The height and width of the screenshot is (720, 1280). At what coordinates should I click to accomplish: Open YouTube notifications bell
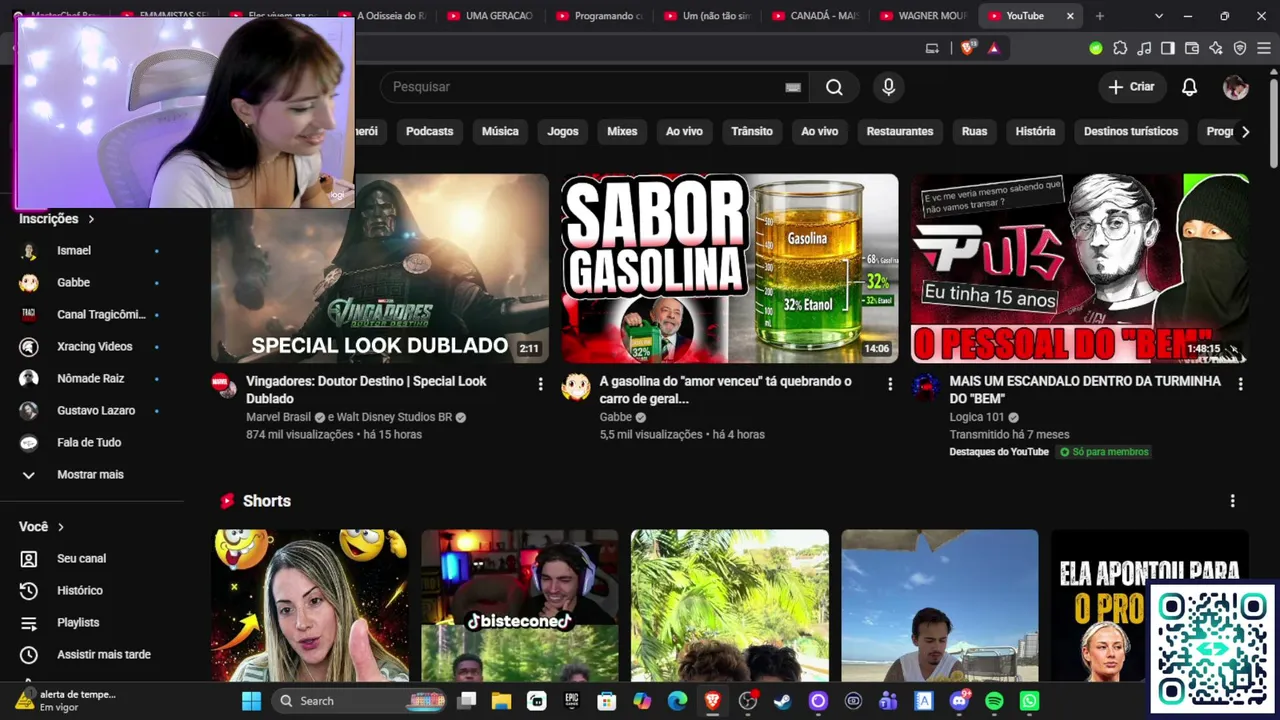[x=1189, y=87]
